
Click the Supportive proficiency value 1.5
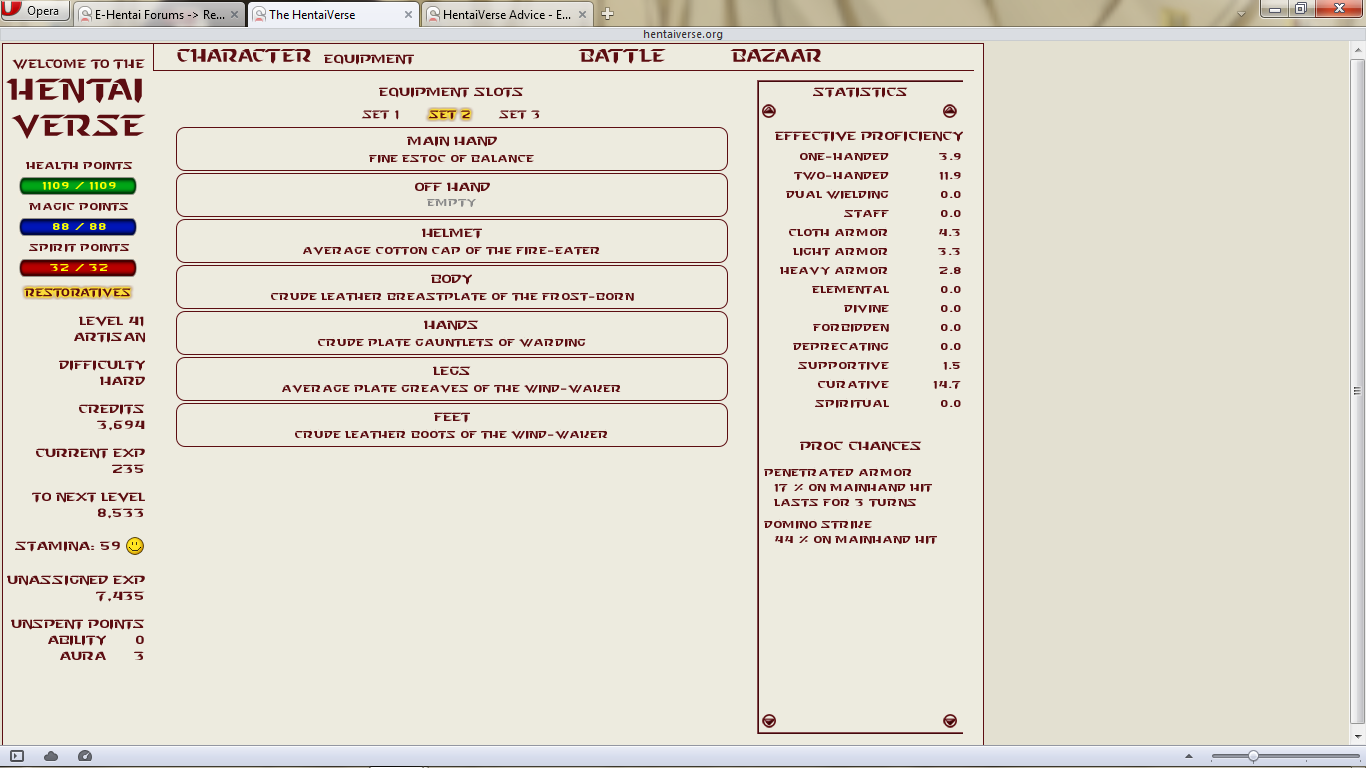(x=951, y=366)
